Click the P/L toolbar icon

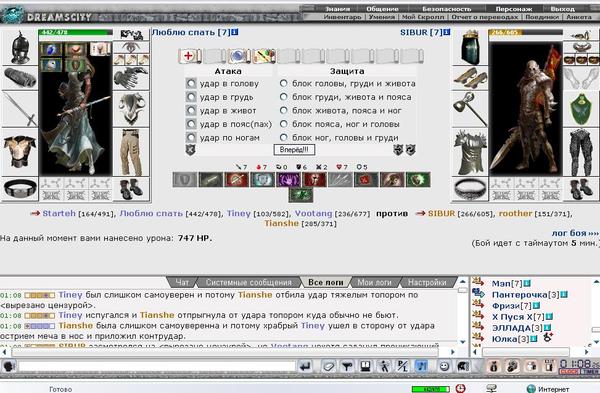pyautogui.click(x=402, y=366)
